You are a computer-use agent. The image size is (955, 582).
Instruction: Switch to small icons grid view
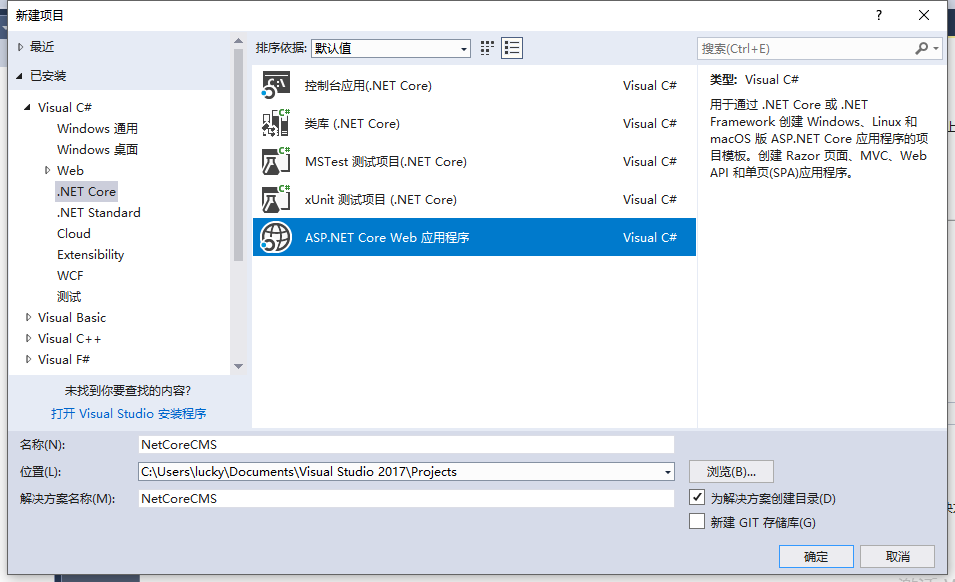[487, 48]
